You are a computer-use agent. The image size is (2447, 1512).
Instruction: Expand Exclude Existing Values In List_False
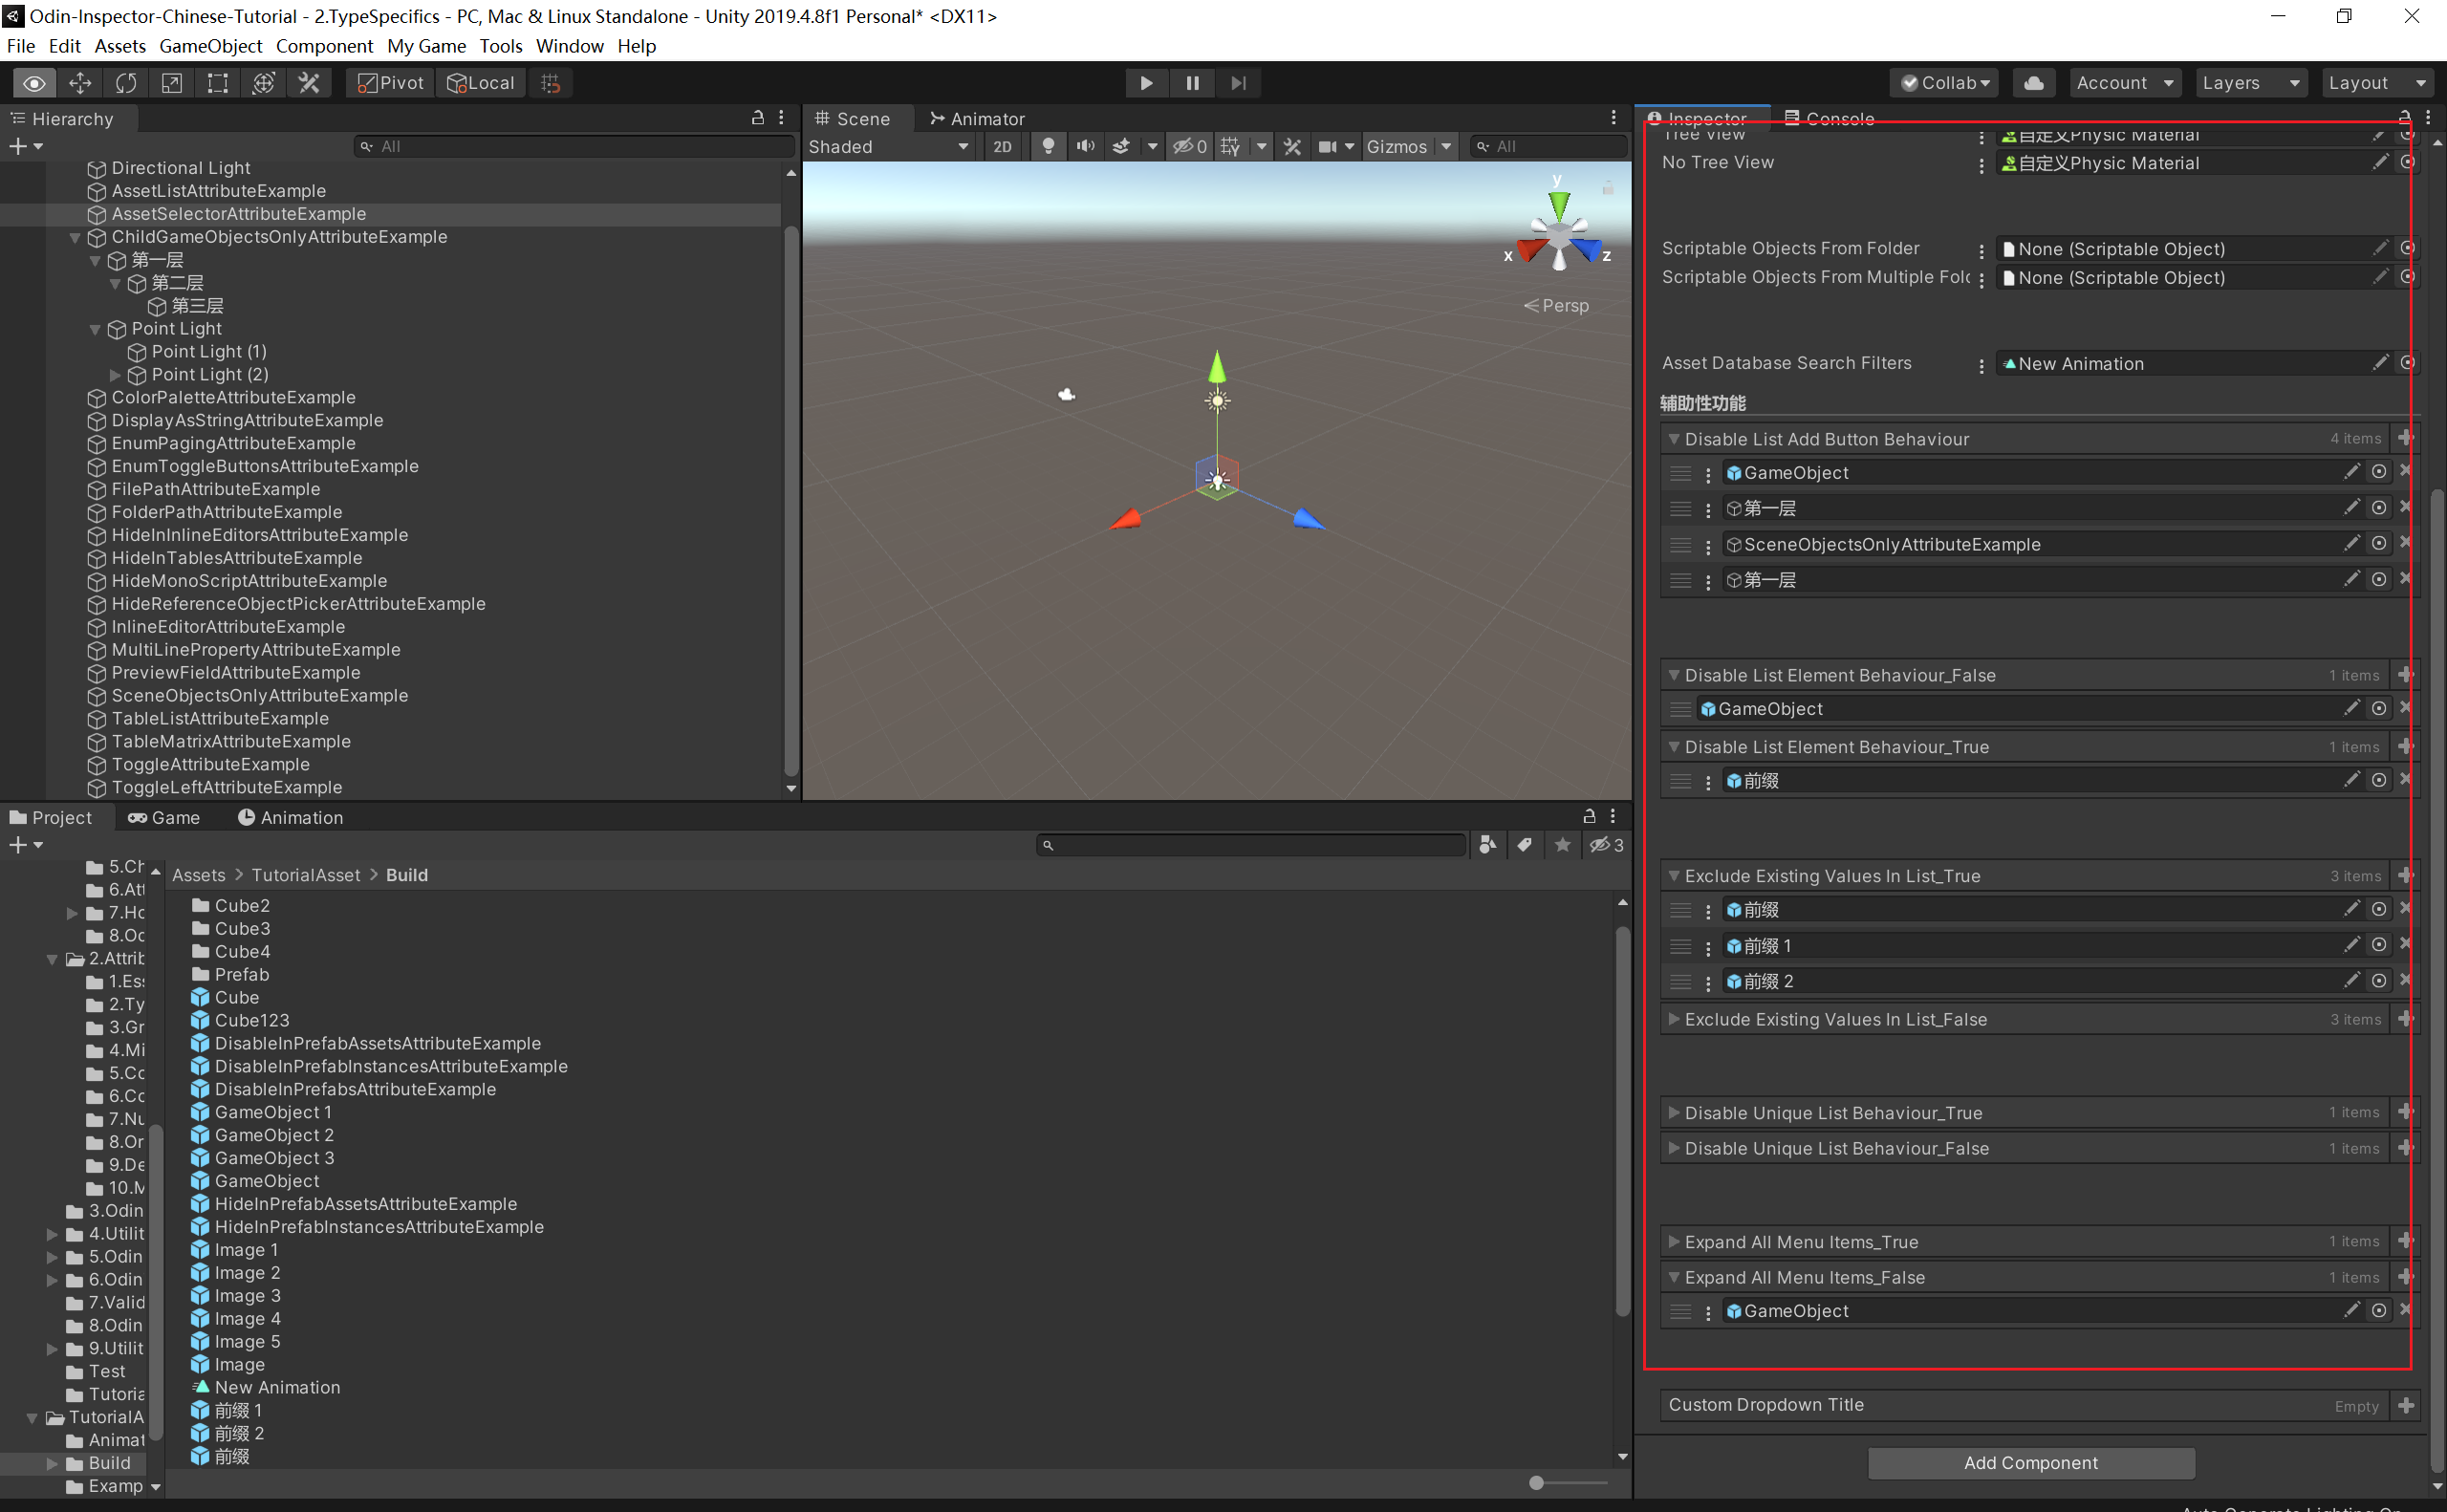click(1673, 1019)
